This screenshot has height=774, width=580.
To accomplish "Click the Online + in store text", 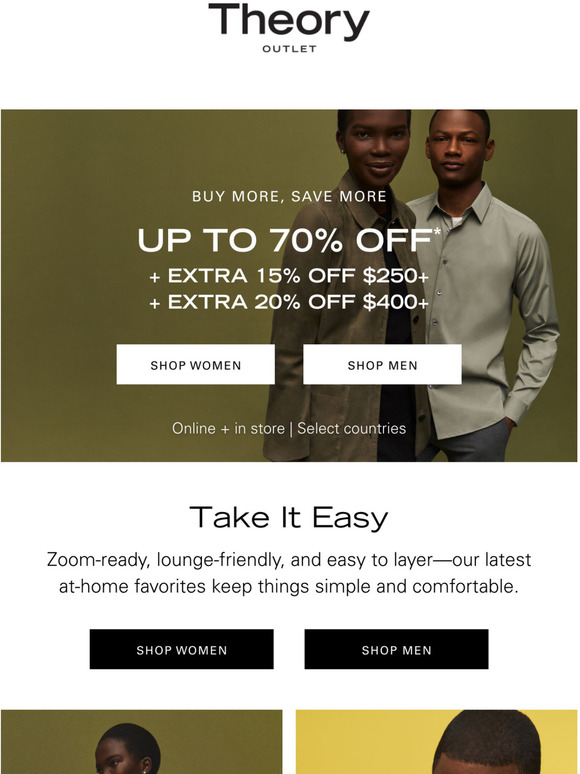I will tap(228, 428).
